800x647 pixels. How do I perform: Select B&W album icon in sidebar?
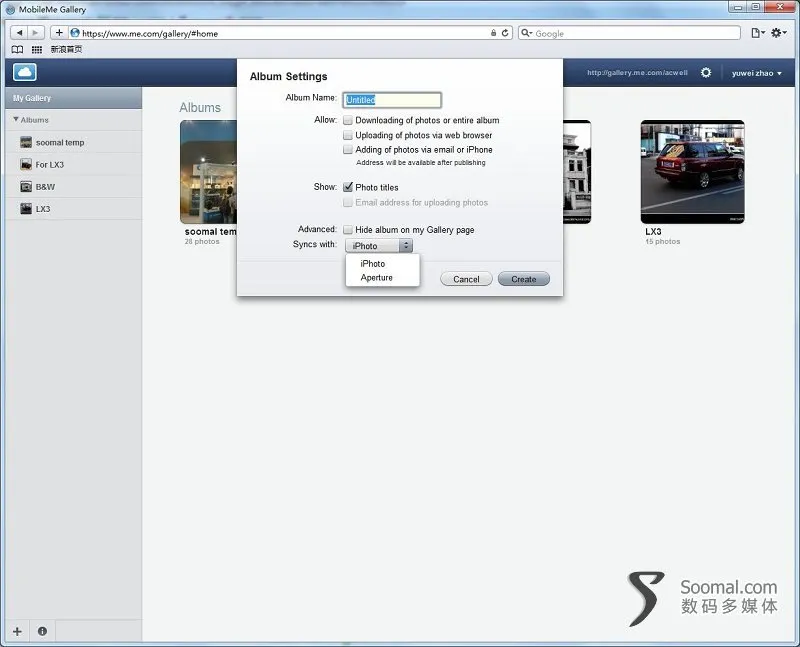coord(26,187)
